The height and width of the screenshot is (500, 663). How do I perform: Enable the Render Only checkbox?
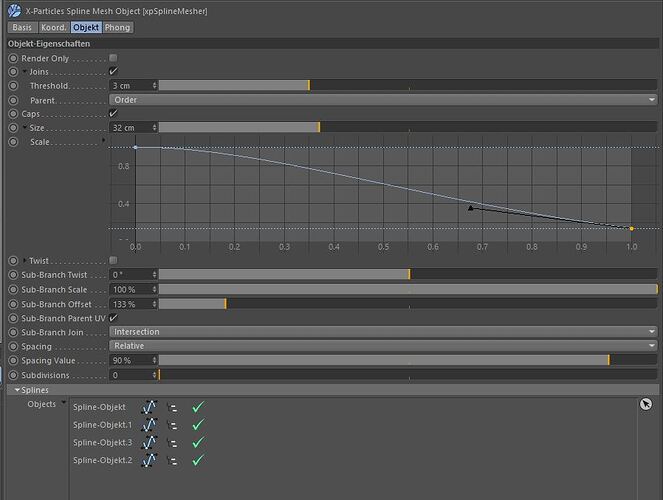[x=113, y=58]
